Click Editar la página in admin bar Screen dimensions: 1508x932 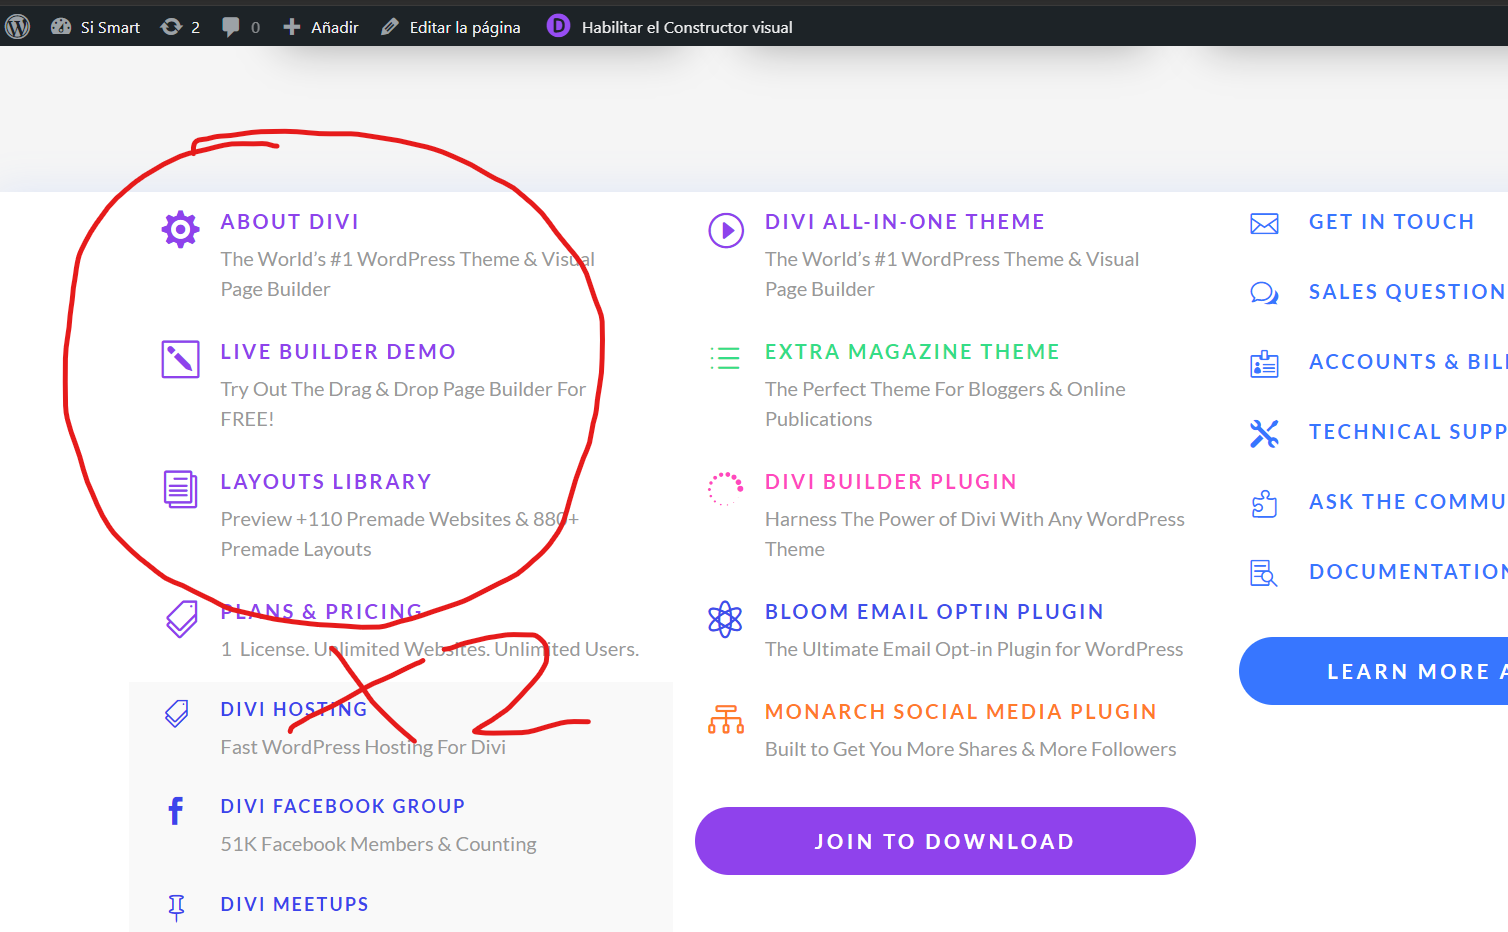[451, 27]
